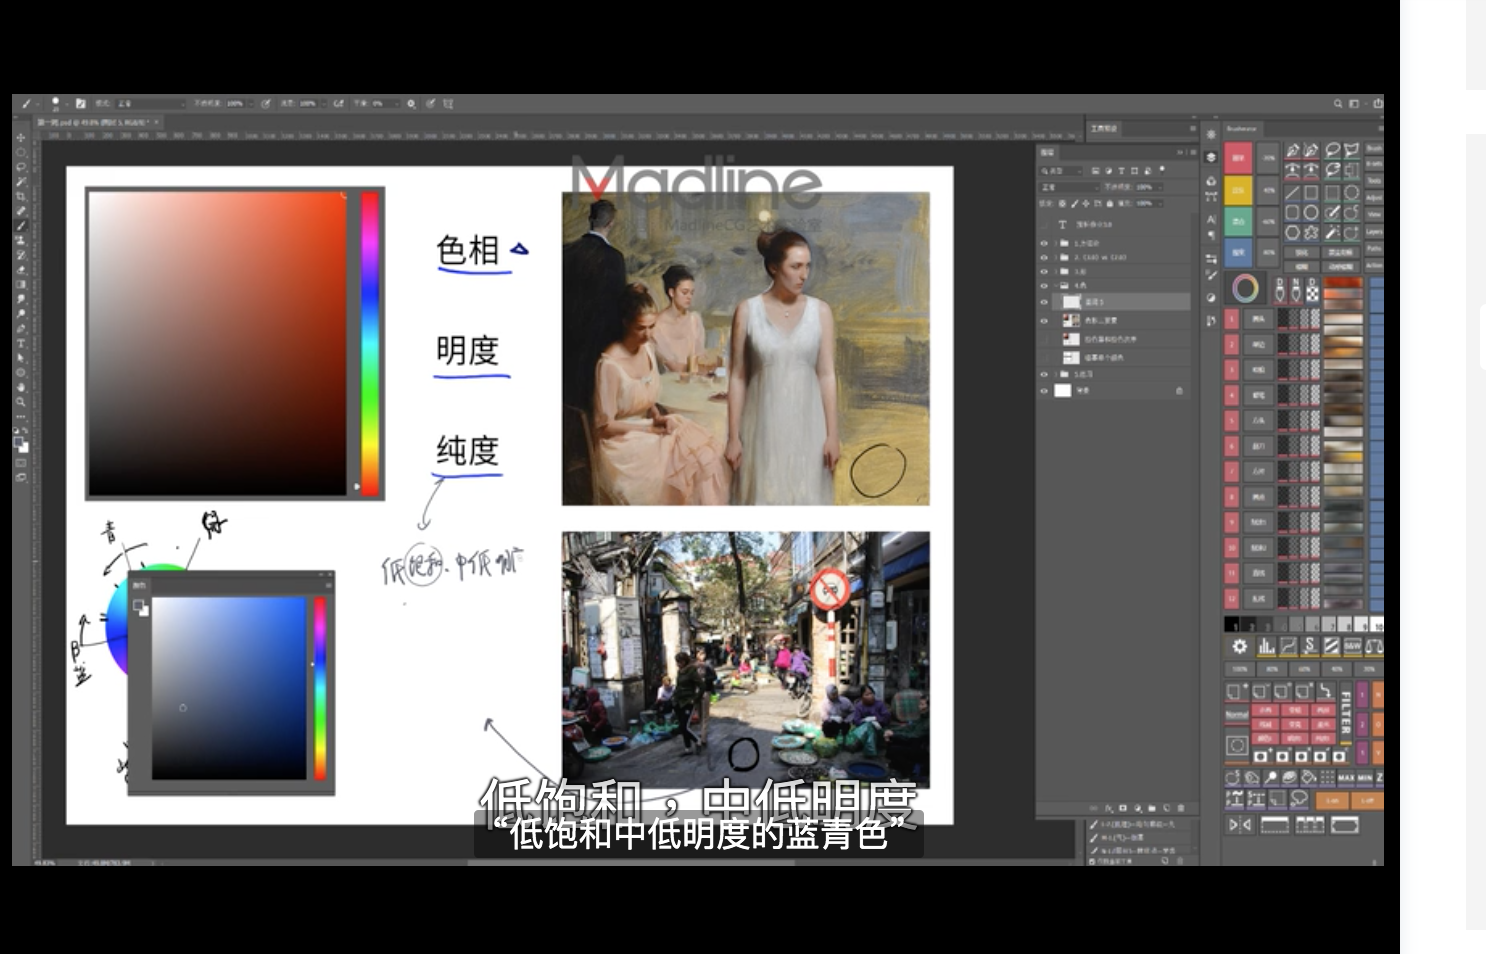Expand the layer group starting with 5
Screen dimensions: 1486x954
pyautogui.click(x=1056, y=374)
